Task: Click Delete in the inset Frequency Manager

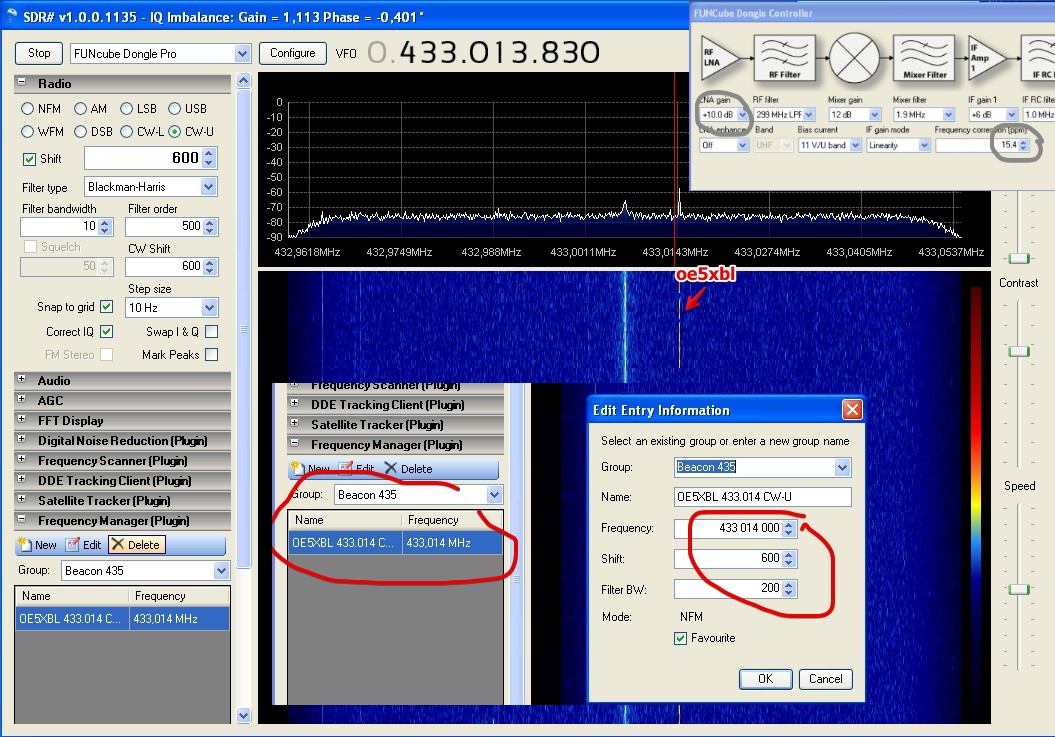Action: (408, 468)
